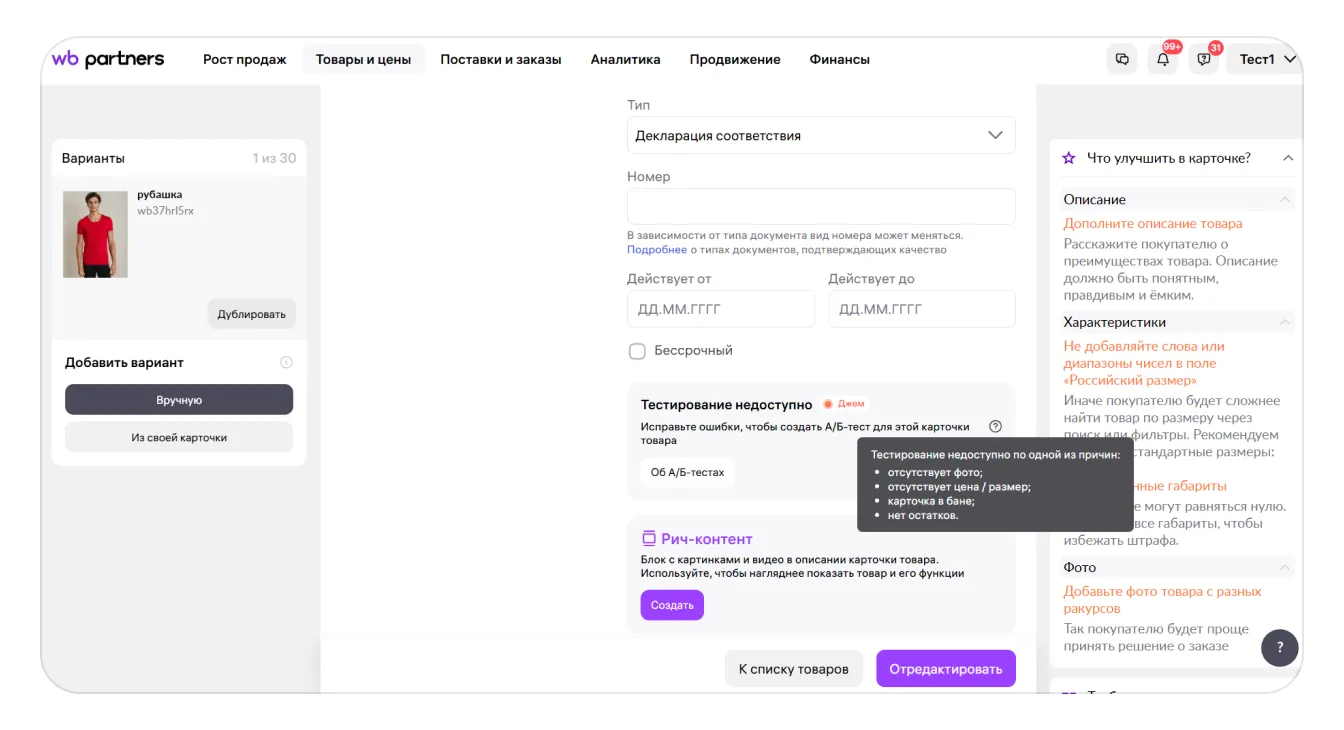Viewport: 1344px width, 730px height.
Task: Expand the Тест1 account menu
Action: 1267,59
